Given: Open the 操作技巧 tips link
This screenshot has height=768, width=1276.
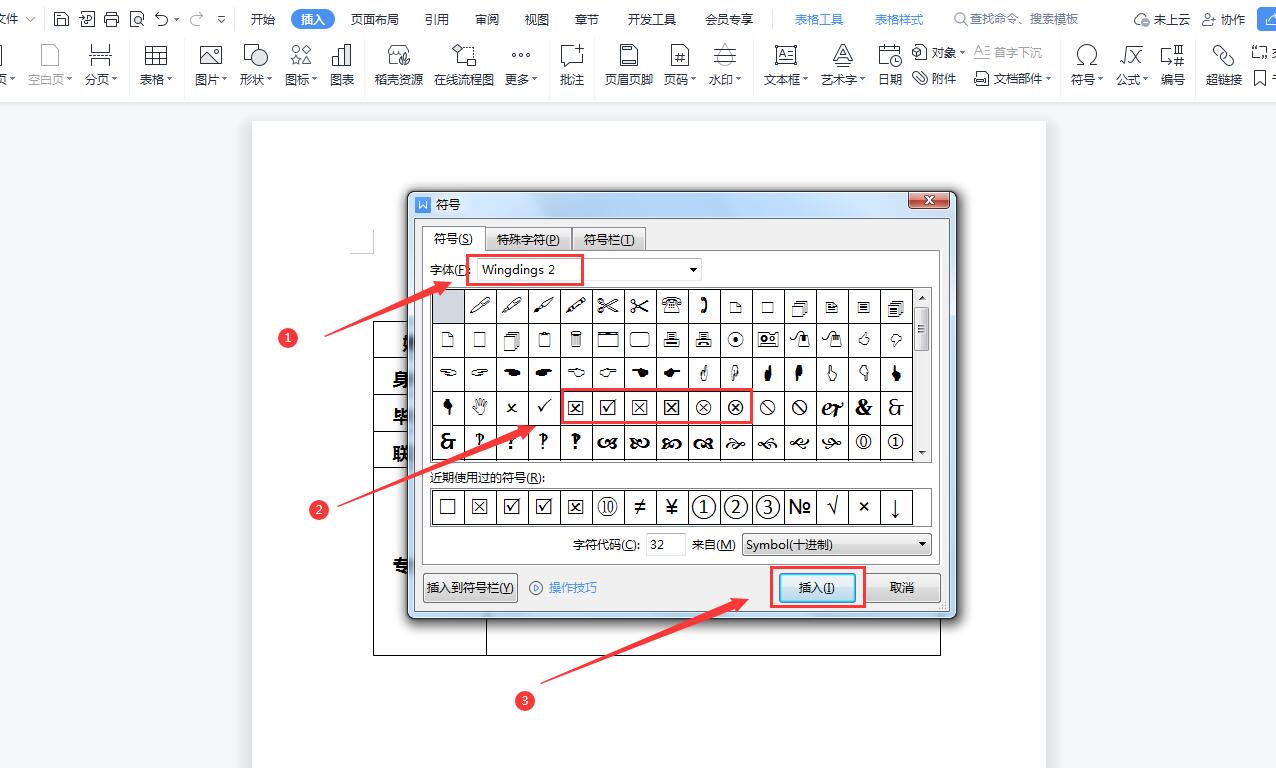Looking at the screenshot, I should coord(563,588).
